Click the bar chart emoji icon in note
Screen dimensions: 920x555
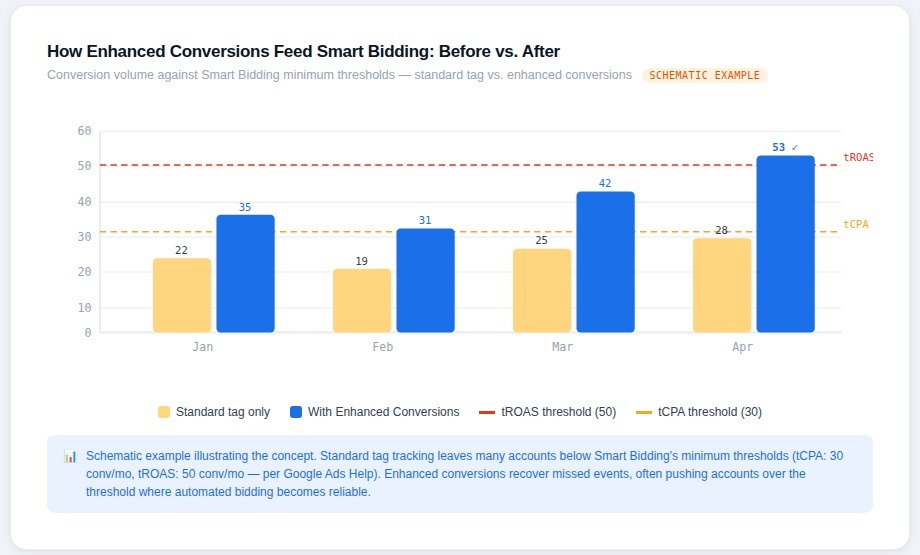[x=70, y=456]
